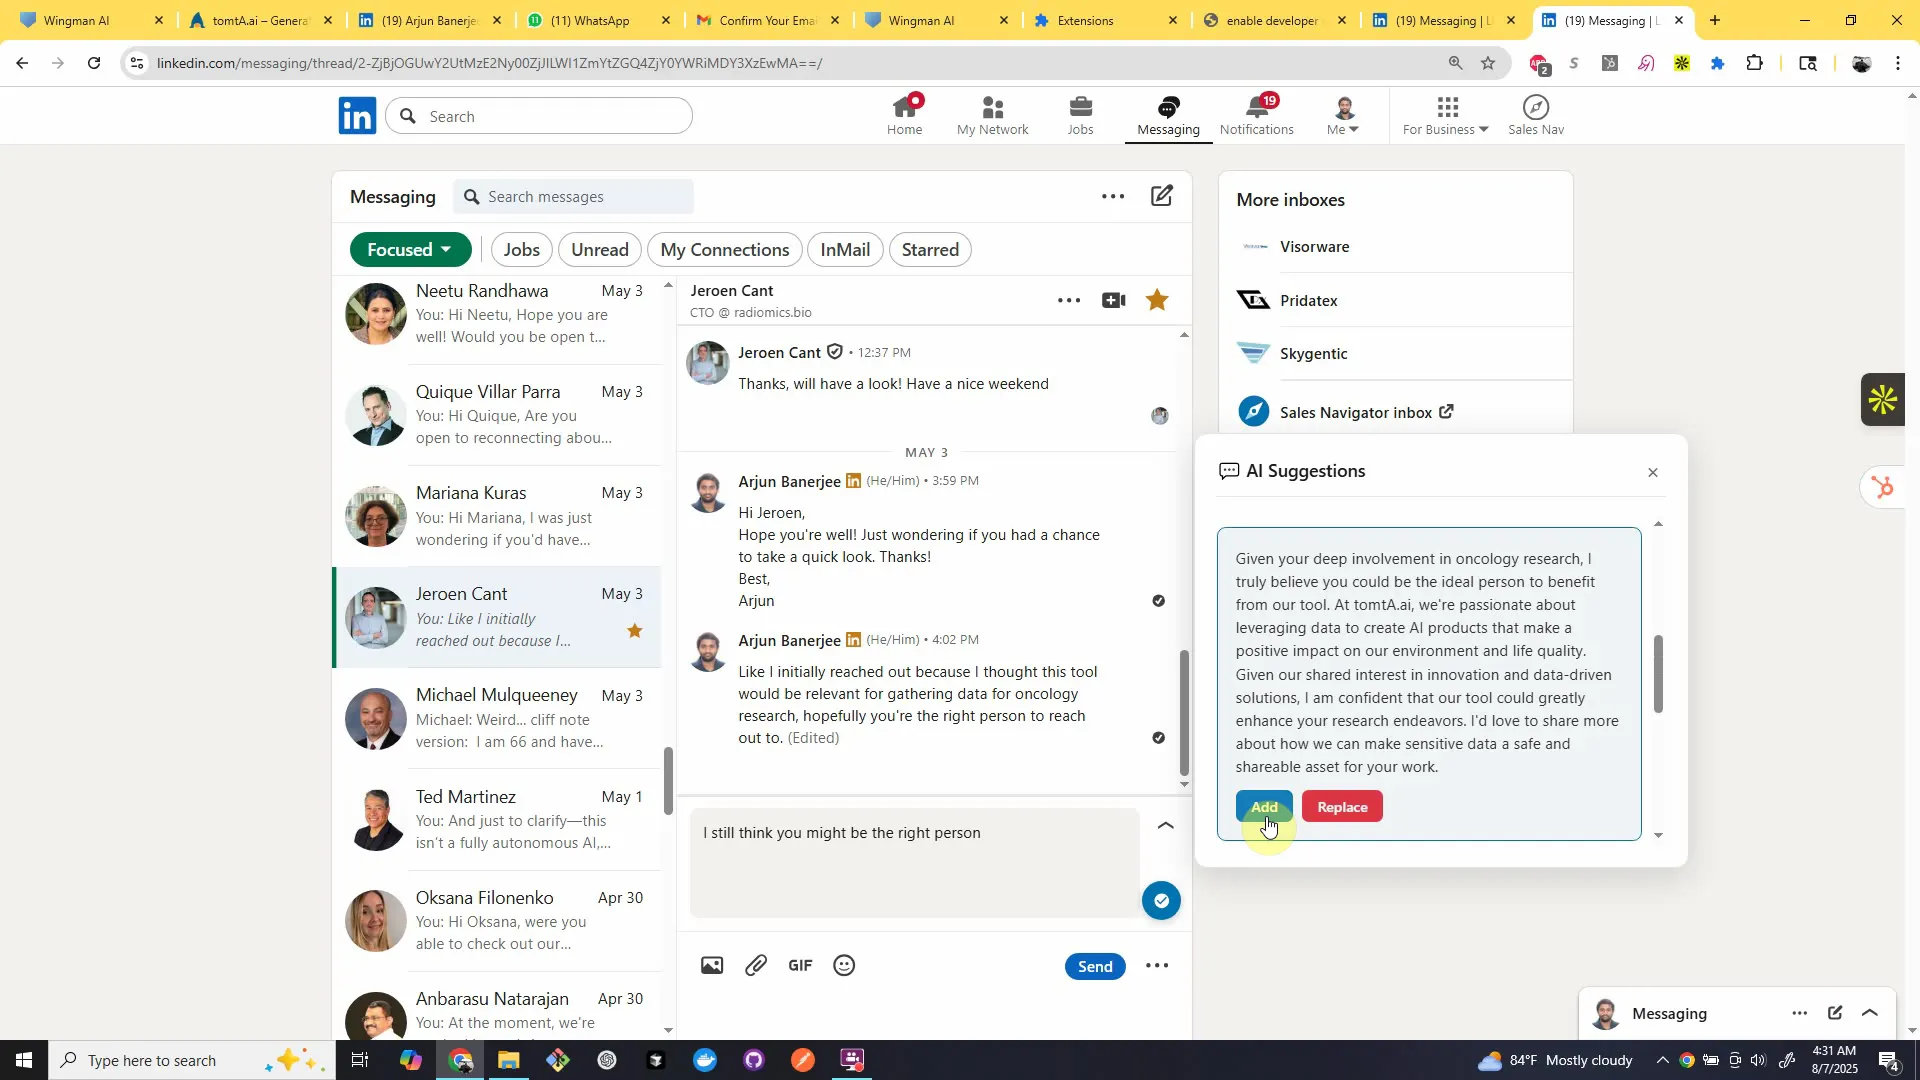Viewport: 1920px width, 1080px height.
Task: Click the AI Suggestions panel scrollbar
Action: 1658,674
